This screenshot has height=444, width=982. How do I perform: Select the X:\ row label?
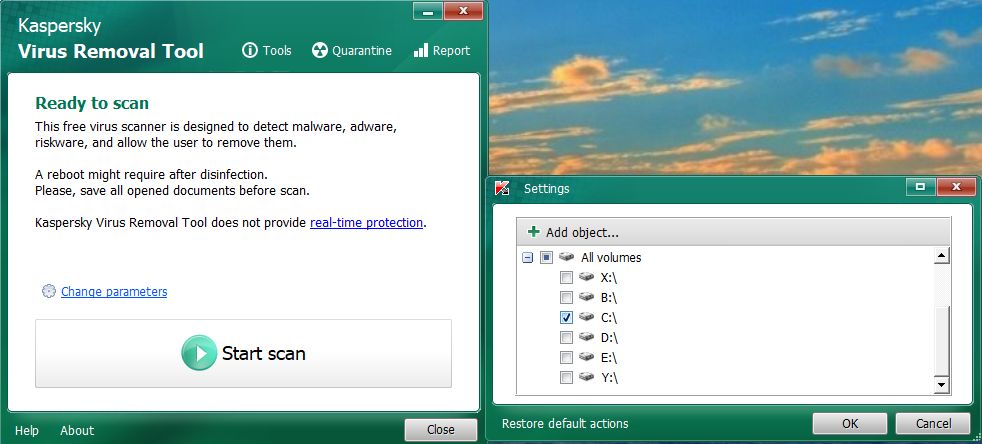(609, 277)
